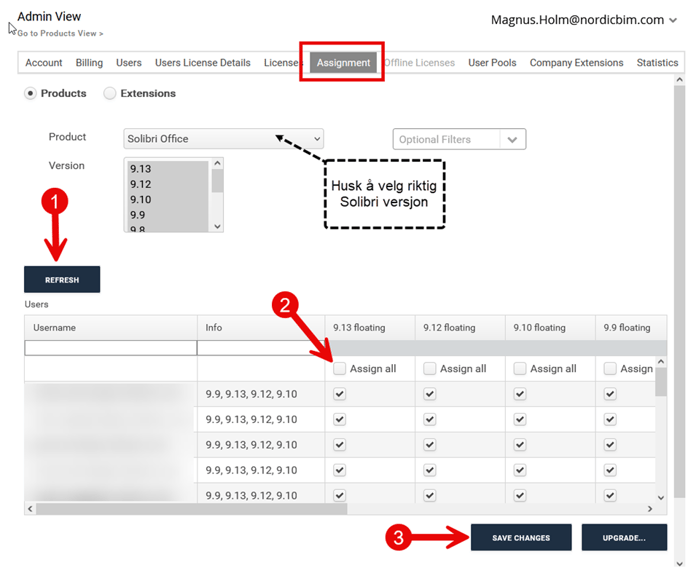Click the 9.10 floating column header
The height and width of the screenshot is (568, 688).
coord(550,328)
